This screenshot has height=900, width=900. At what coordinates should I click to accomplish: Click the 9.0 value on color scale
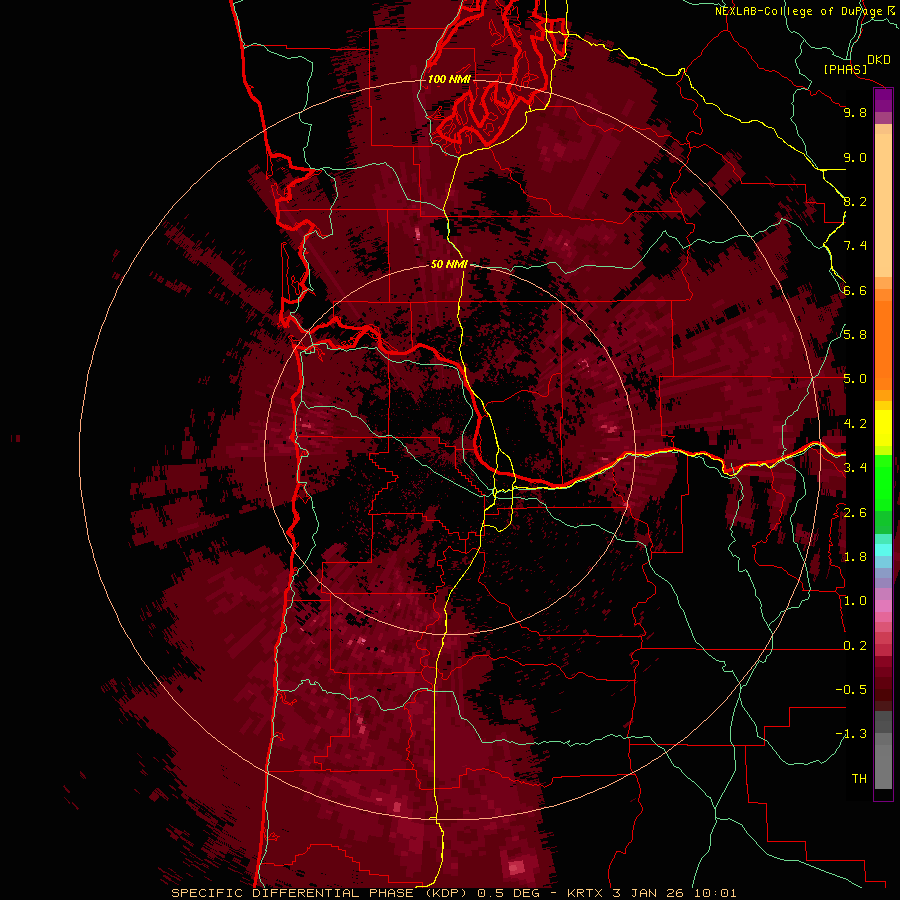coord(855,157)
